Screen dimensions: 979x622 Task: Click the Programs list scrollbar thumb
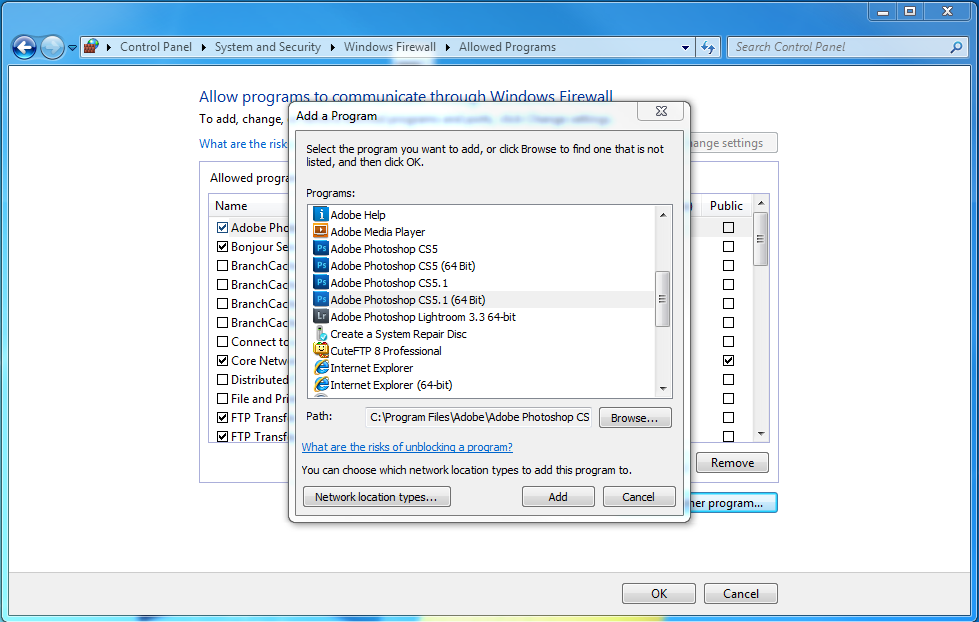[x=662, y=299]
